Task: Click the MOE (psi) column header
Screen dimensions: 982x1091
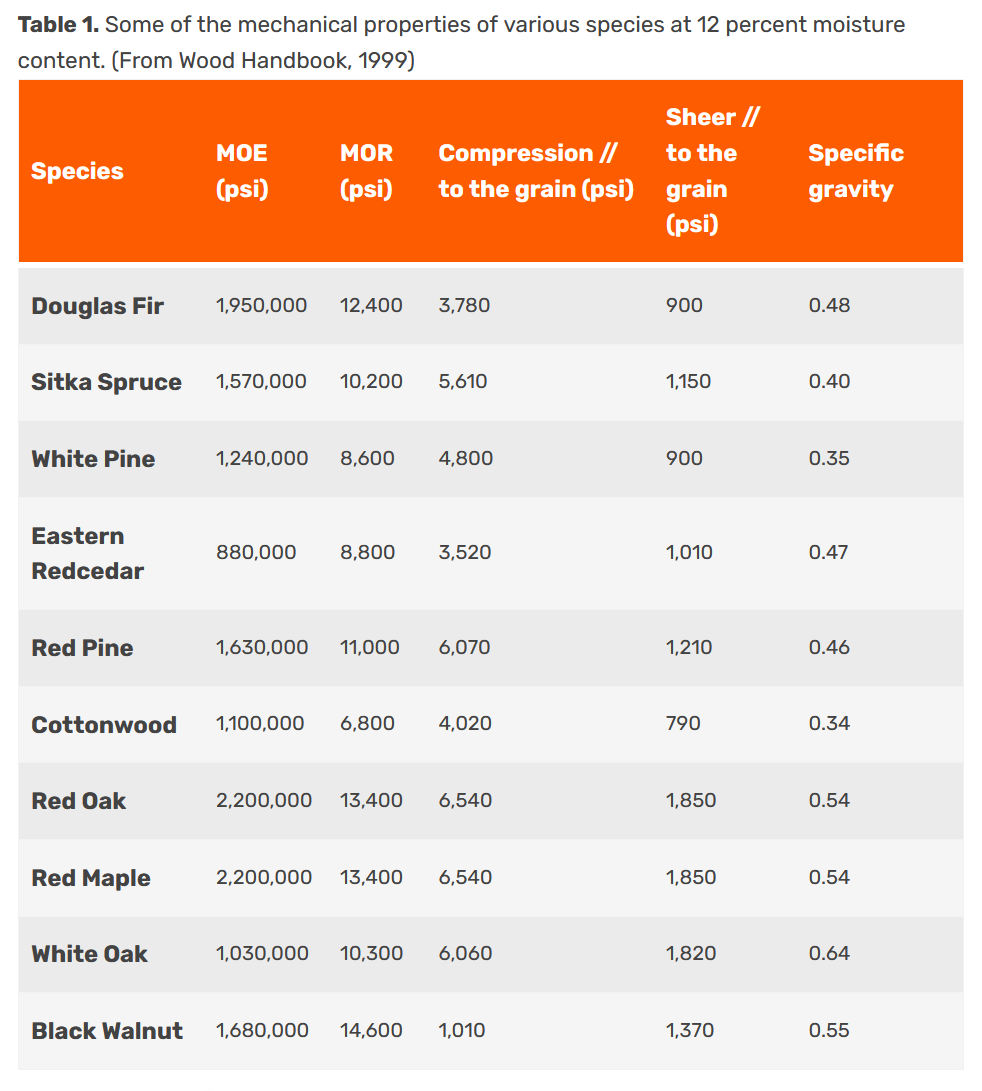Action: (x=242, y=171)
